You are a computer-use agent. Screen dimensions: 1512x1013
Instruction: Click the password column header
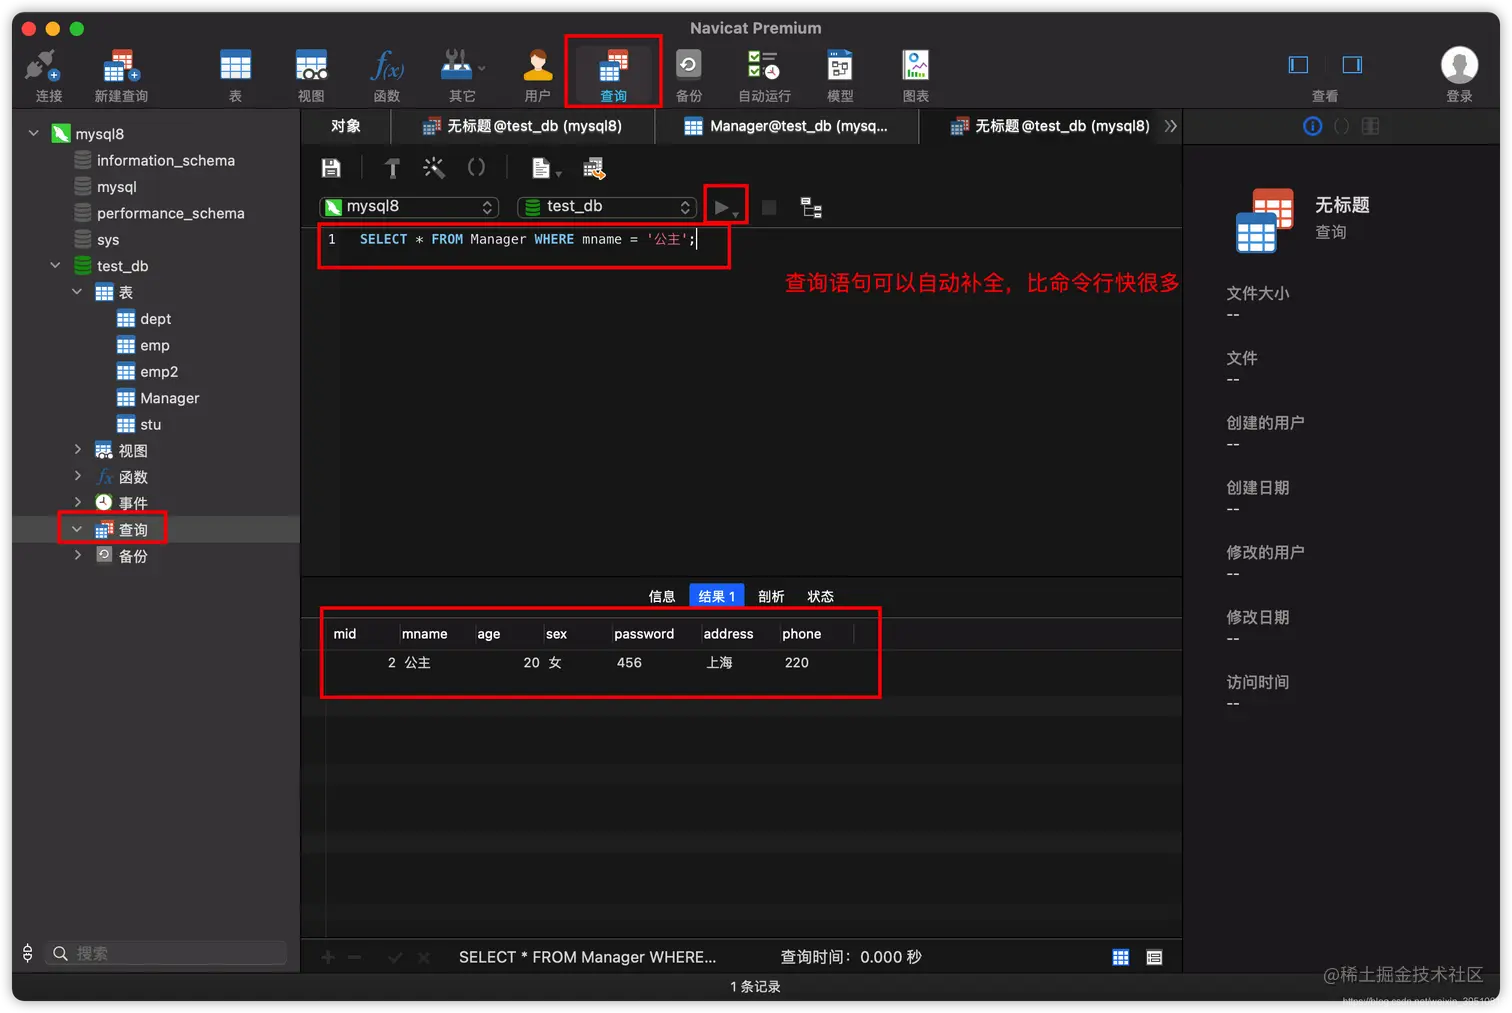click(644, 634)
